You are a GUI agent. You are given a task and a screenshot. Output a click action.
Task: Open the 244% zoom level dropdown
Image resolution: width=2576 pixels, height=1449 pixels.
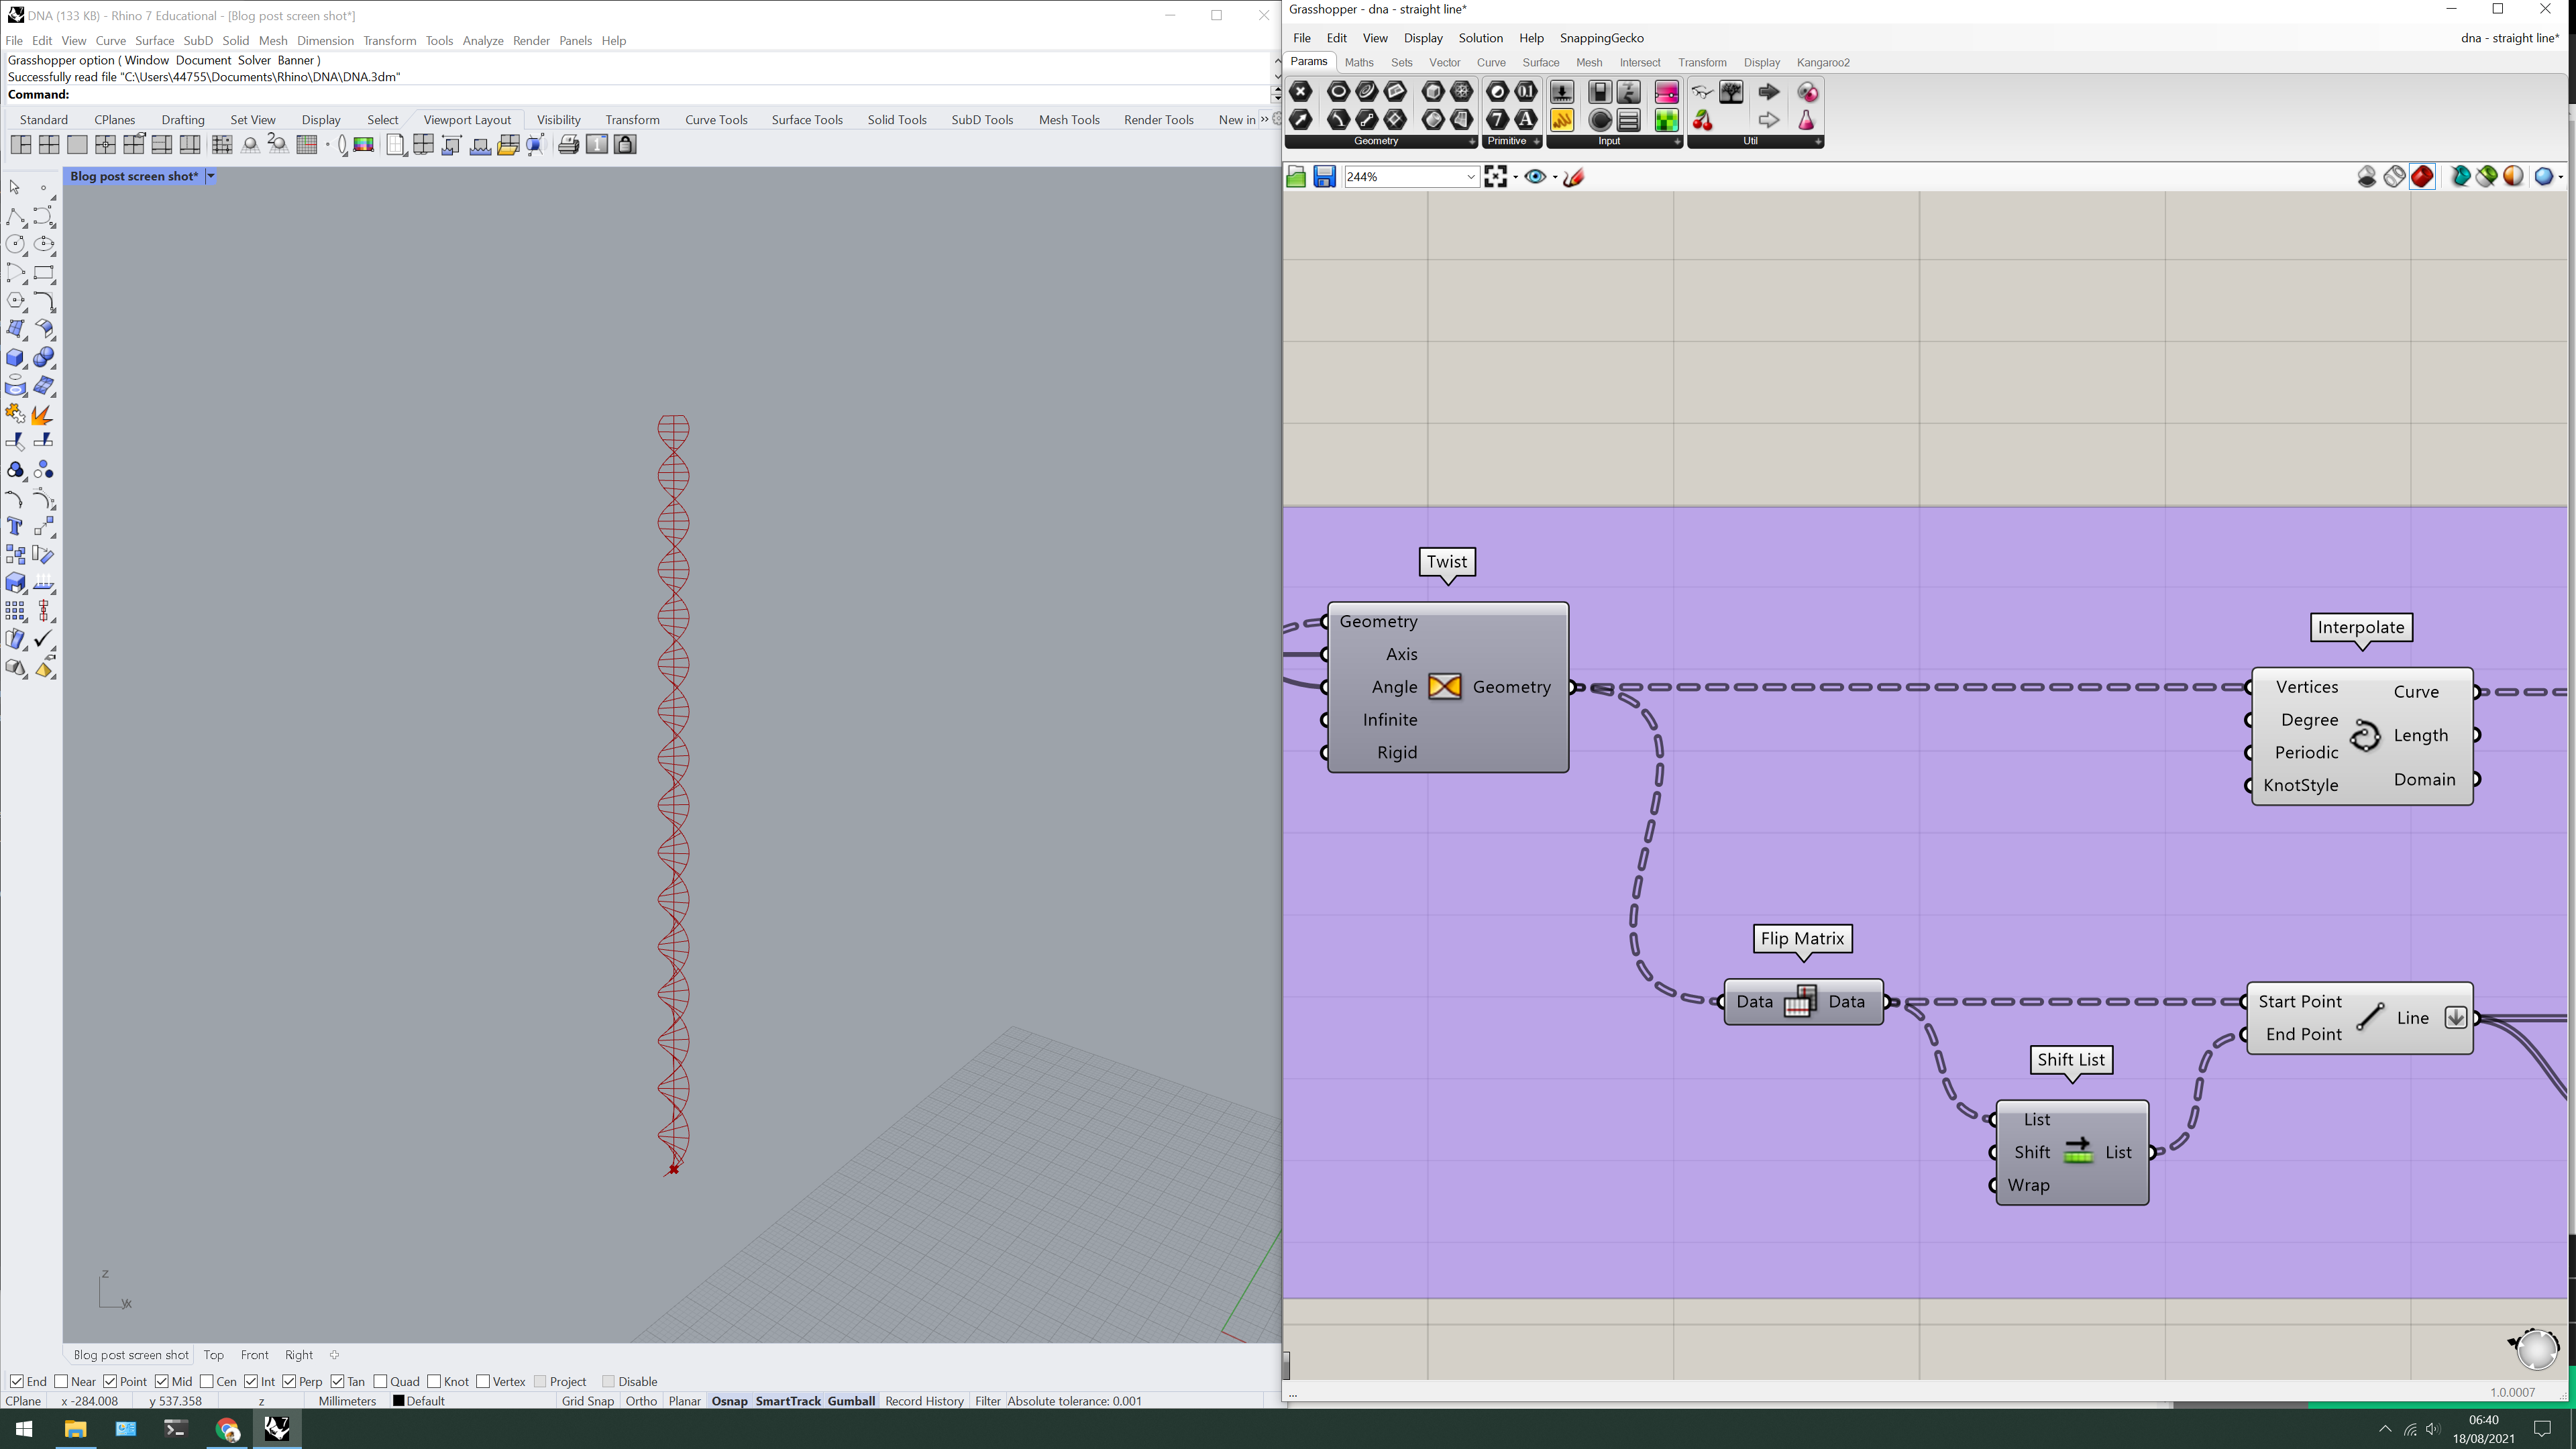point(1470,177)
